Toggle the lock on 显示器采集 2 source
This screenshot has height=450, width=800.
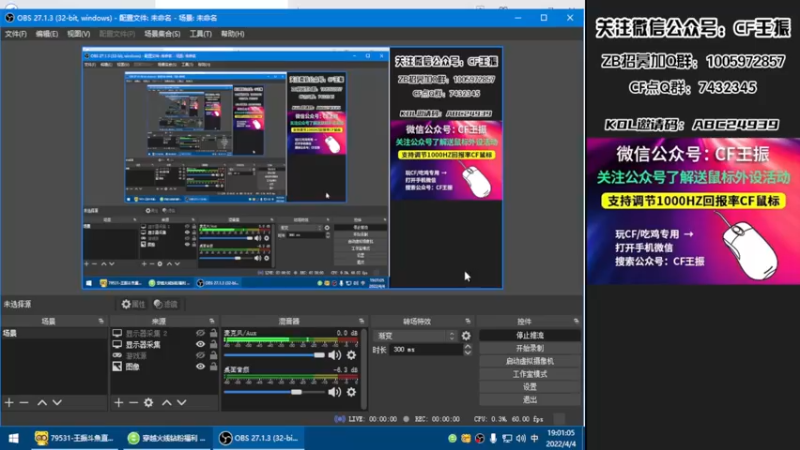pos(213,333)
